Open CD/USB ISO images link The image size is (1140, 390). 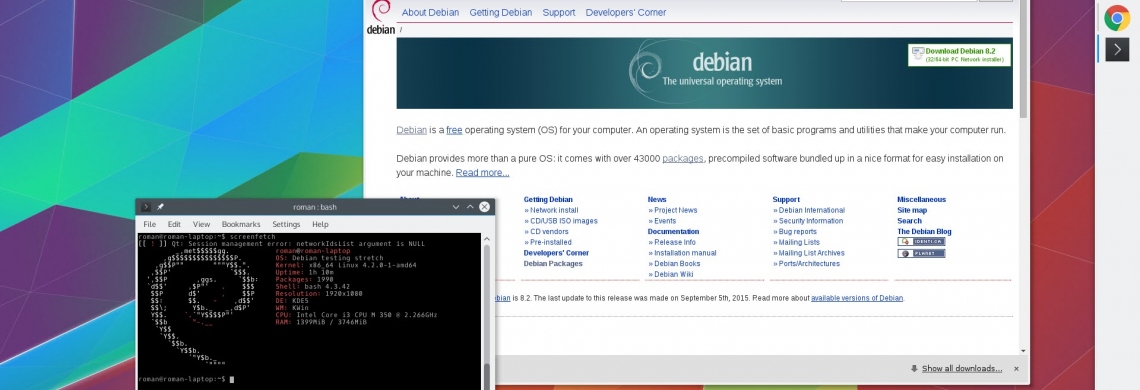tap(563, 221)
